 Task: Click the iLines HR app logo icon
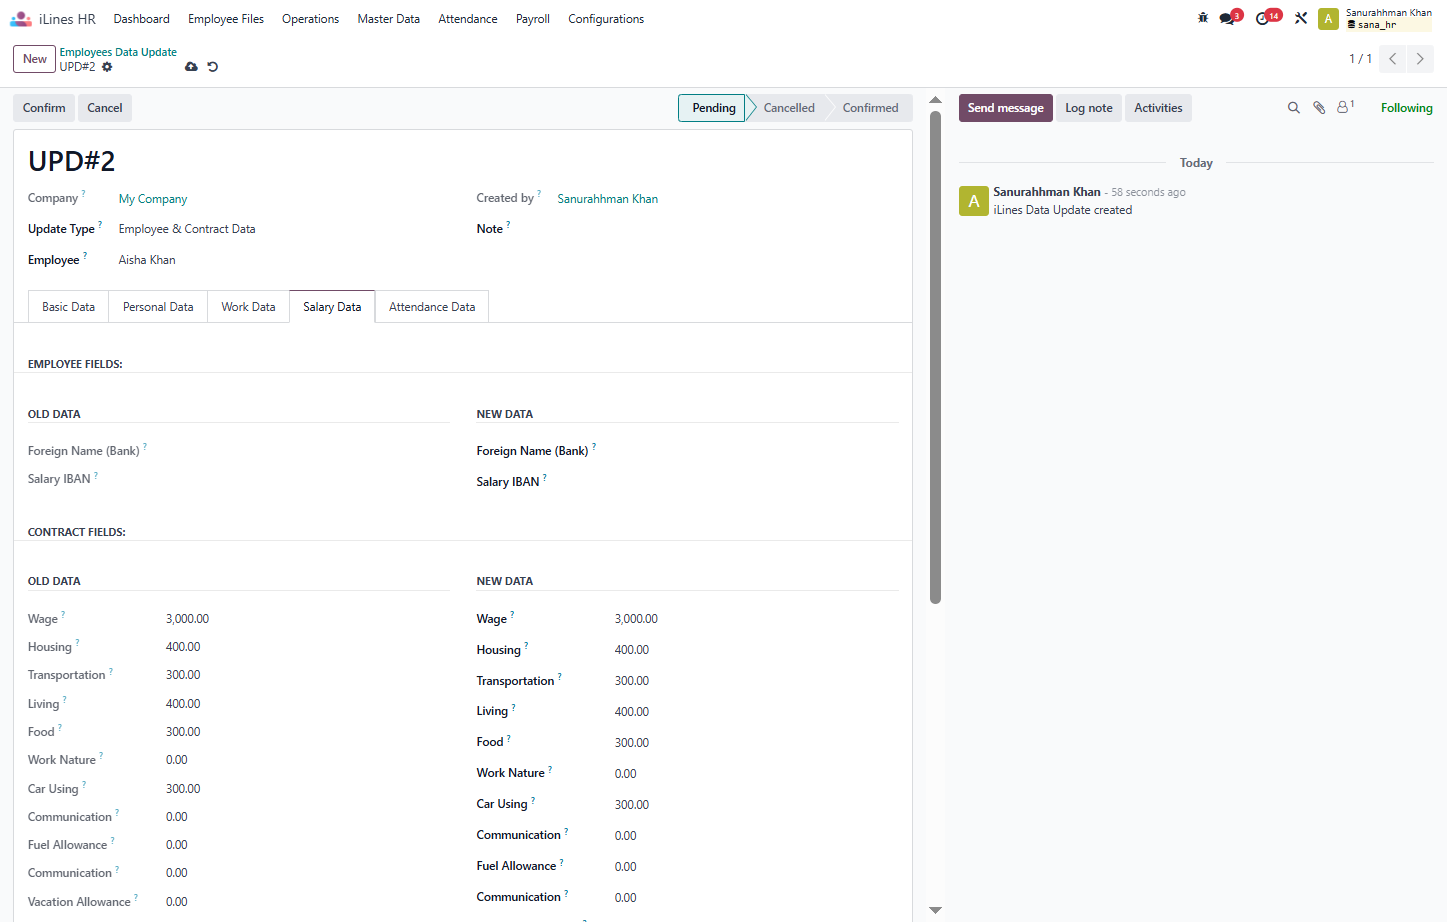pyautogui.click(x=21, y=19)
